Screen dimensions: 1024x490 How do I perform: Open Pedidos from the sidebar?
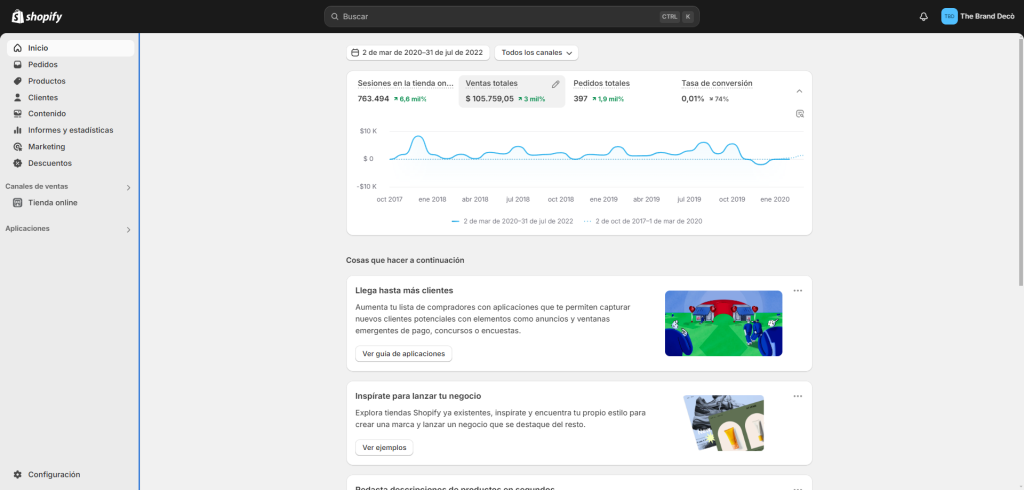coord(42,64)
